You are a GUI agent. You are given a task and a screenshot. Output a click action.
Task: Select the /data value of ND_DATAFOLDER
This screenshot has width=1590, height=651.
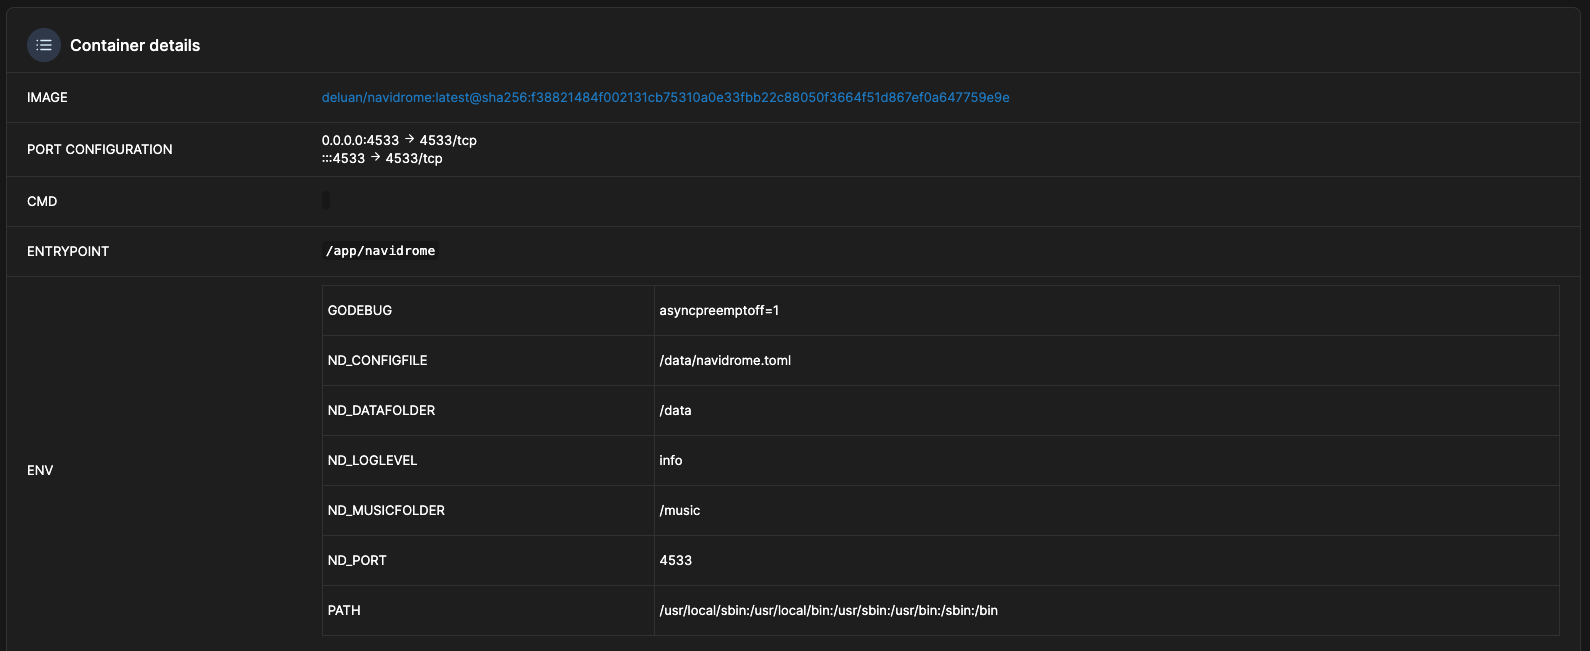[x=675, y=410]
